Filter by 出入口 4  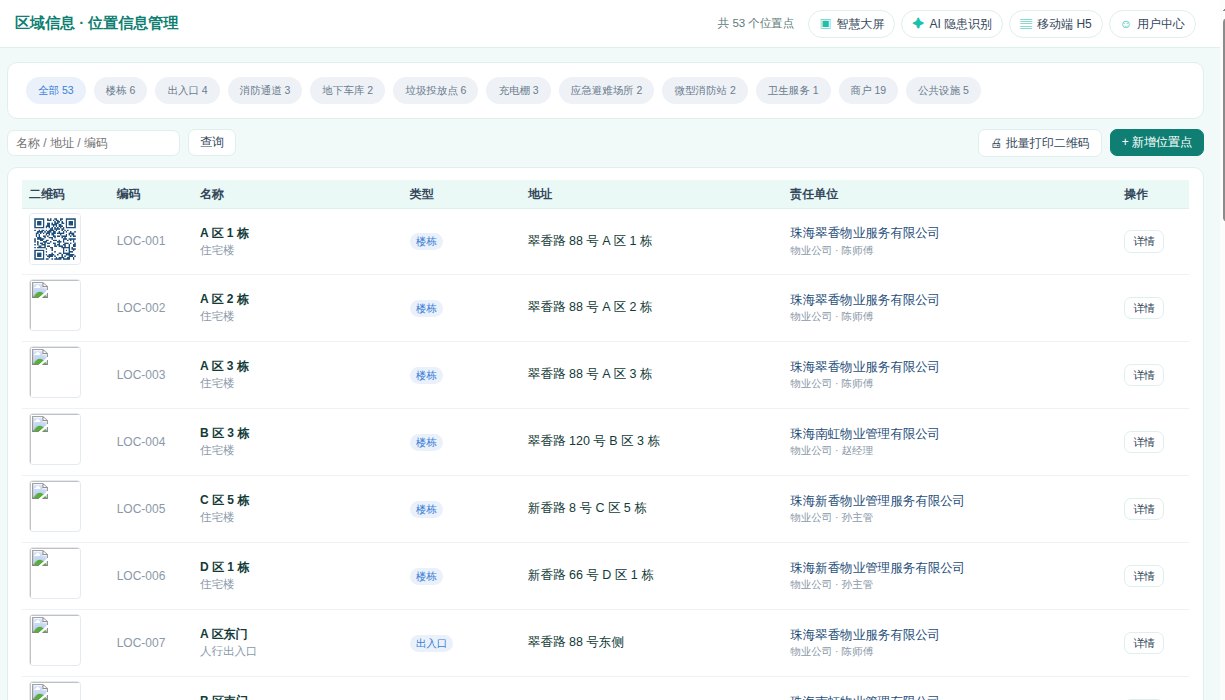(188, 91)
